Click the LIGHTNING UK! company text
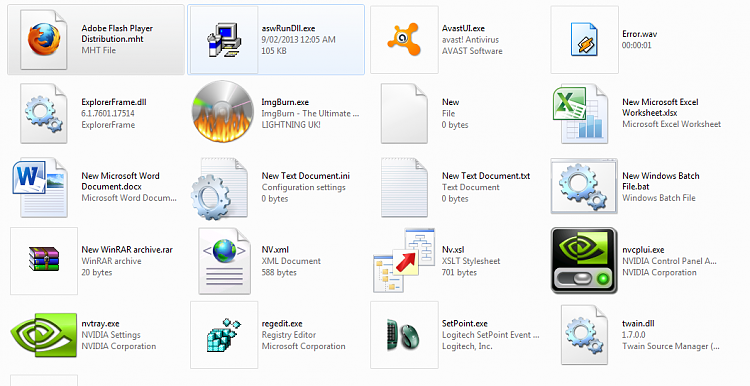 click(291, 125)
